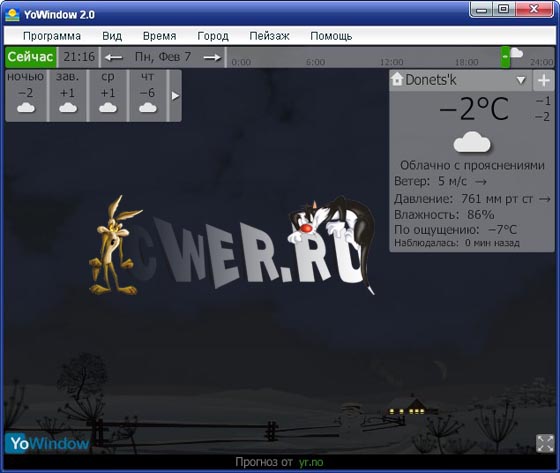Click the date Пн, Фев 7
This screenshot has height=473, width=560.
[x=163, y=57]
